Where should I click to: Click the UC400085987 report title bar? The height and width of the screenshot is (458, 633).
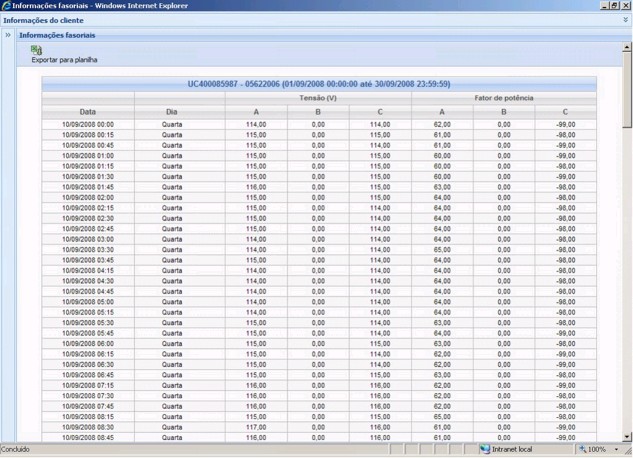(x=318, y=84)
